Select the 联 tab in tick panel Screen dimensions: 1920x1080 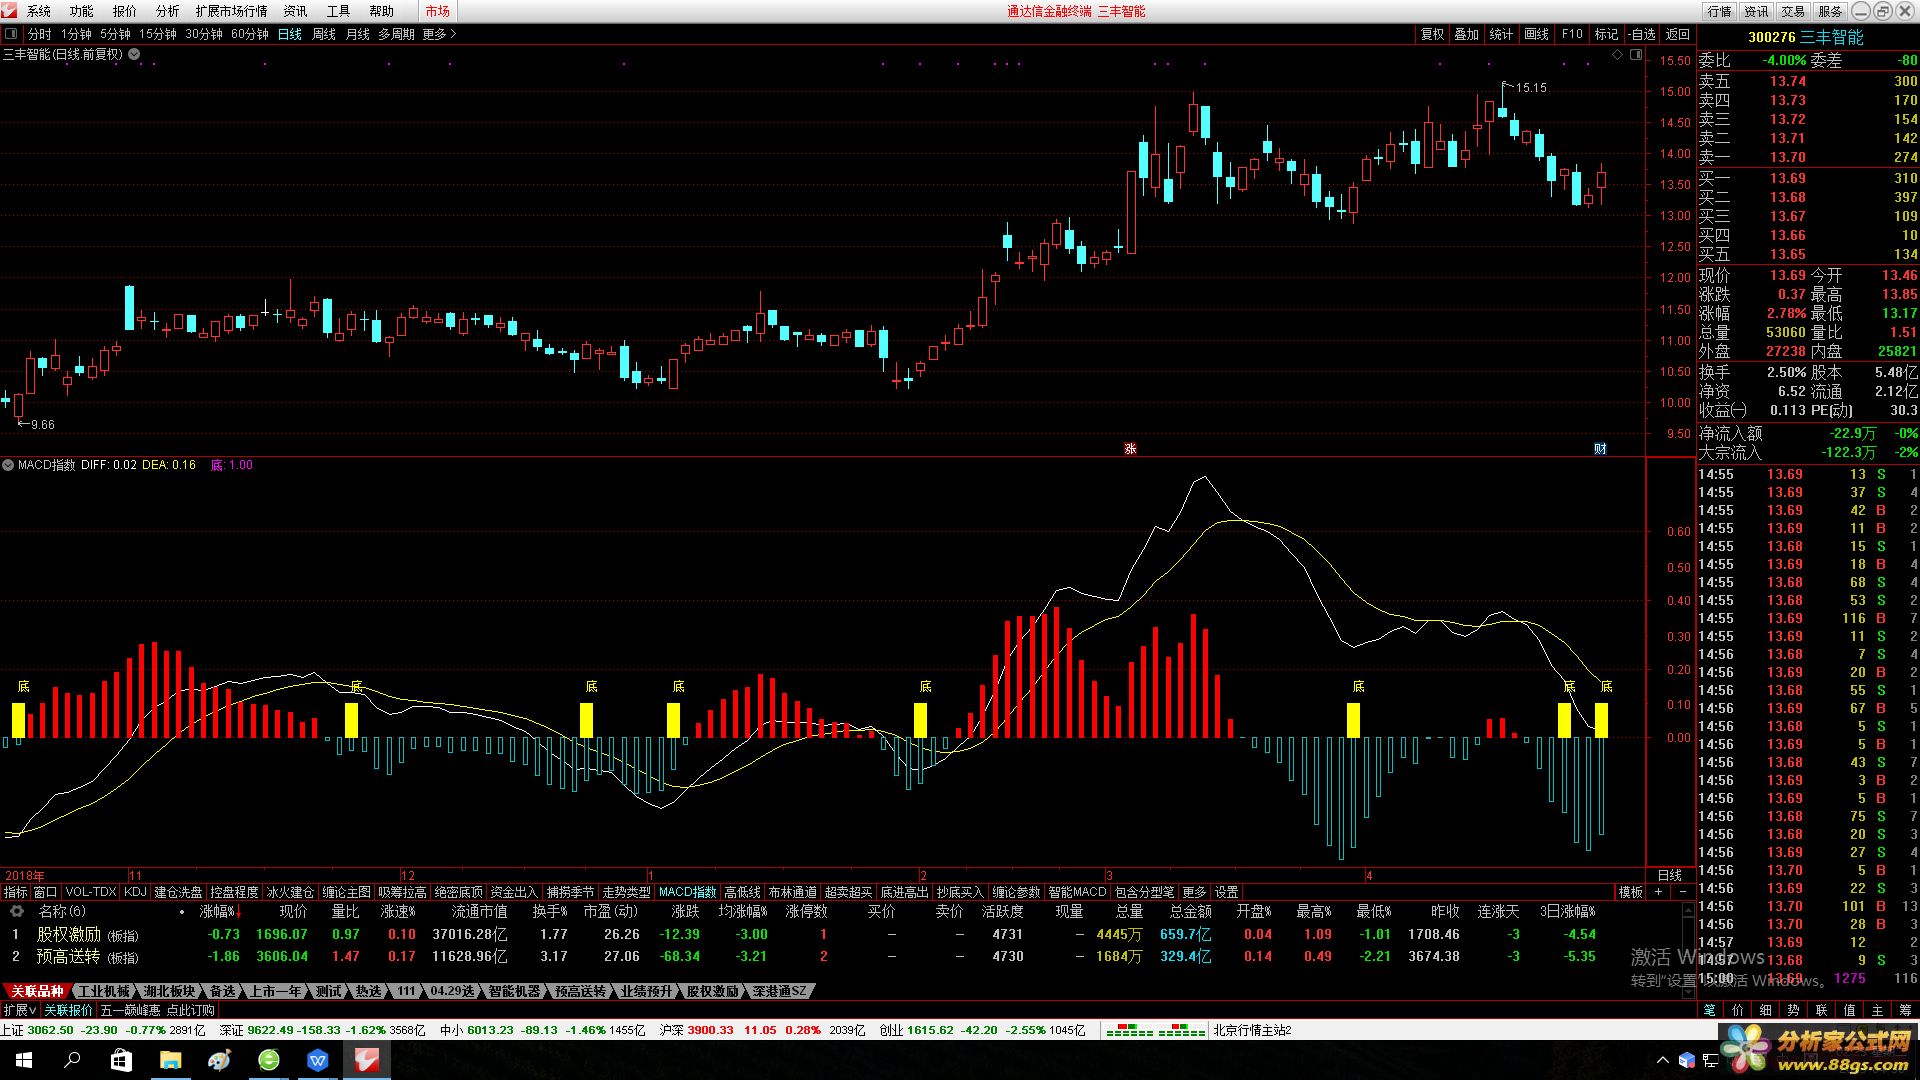(1822, 1010)
